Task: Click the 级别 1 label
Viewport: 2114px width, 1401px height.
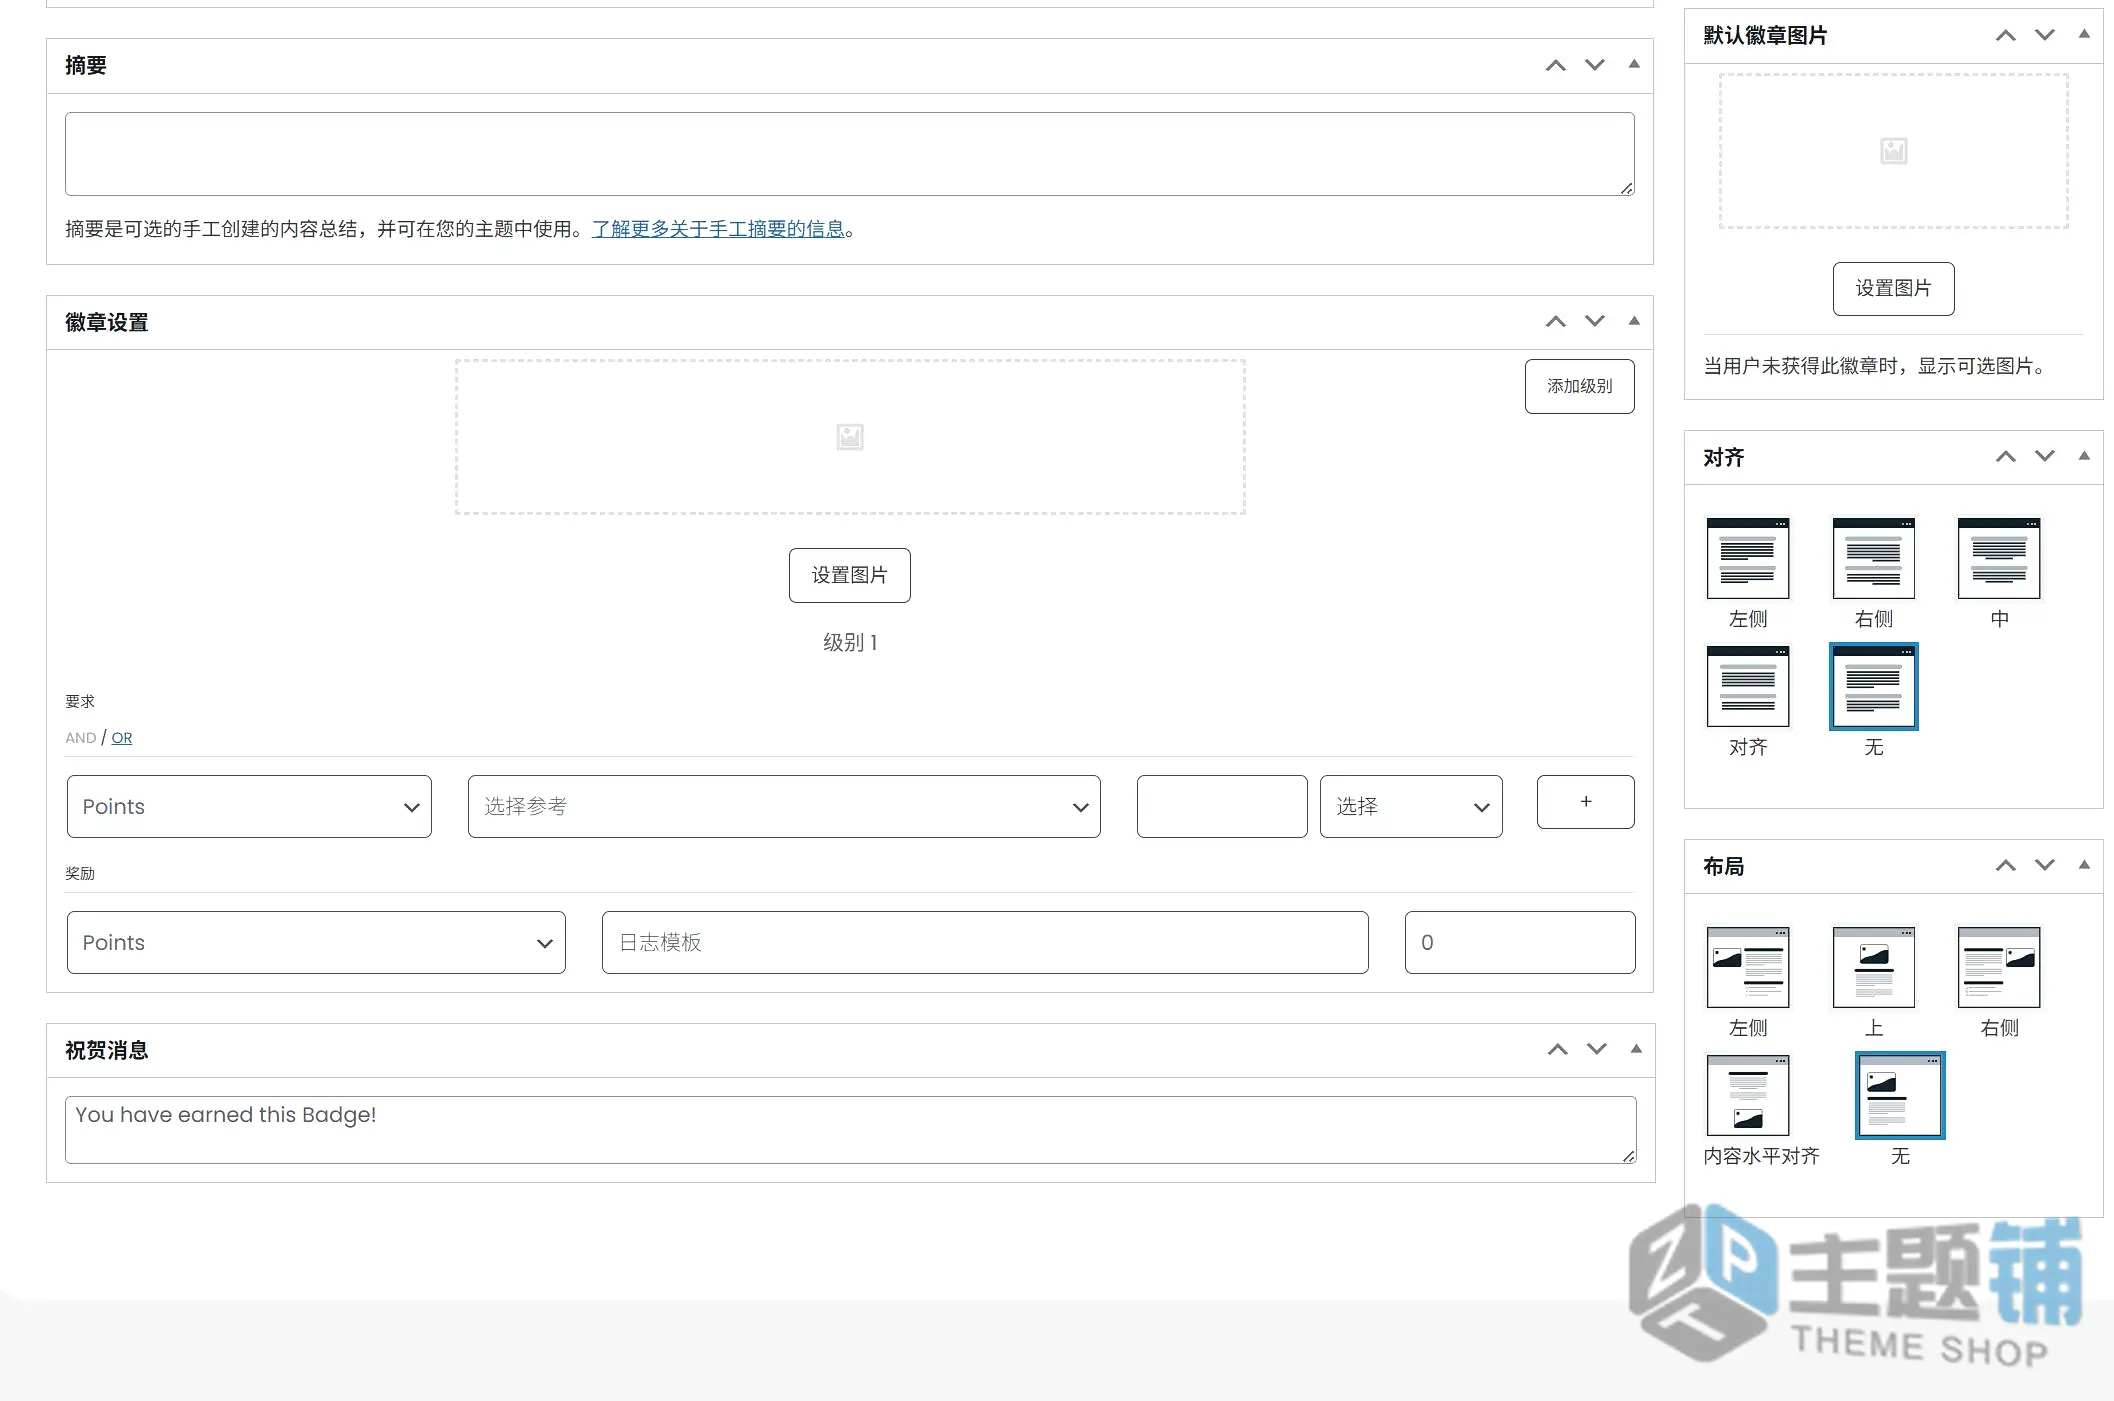Action: pyautogui.click(x=850, y=643)
